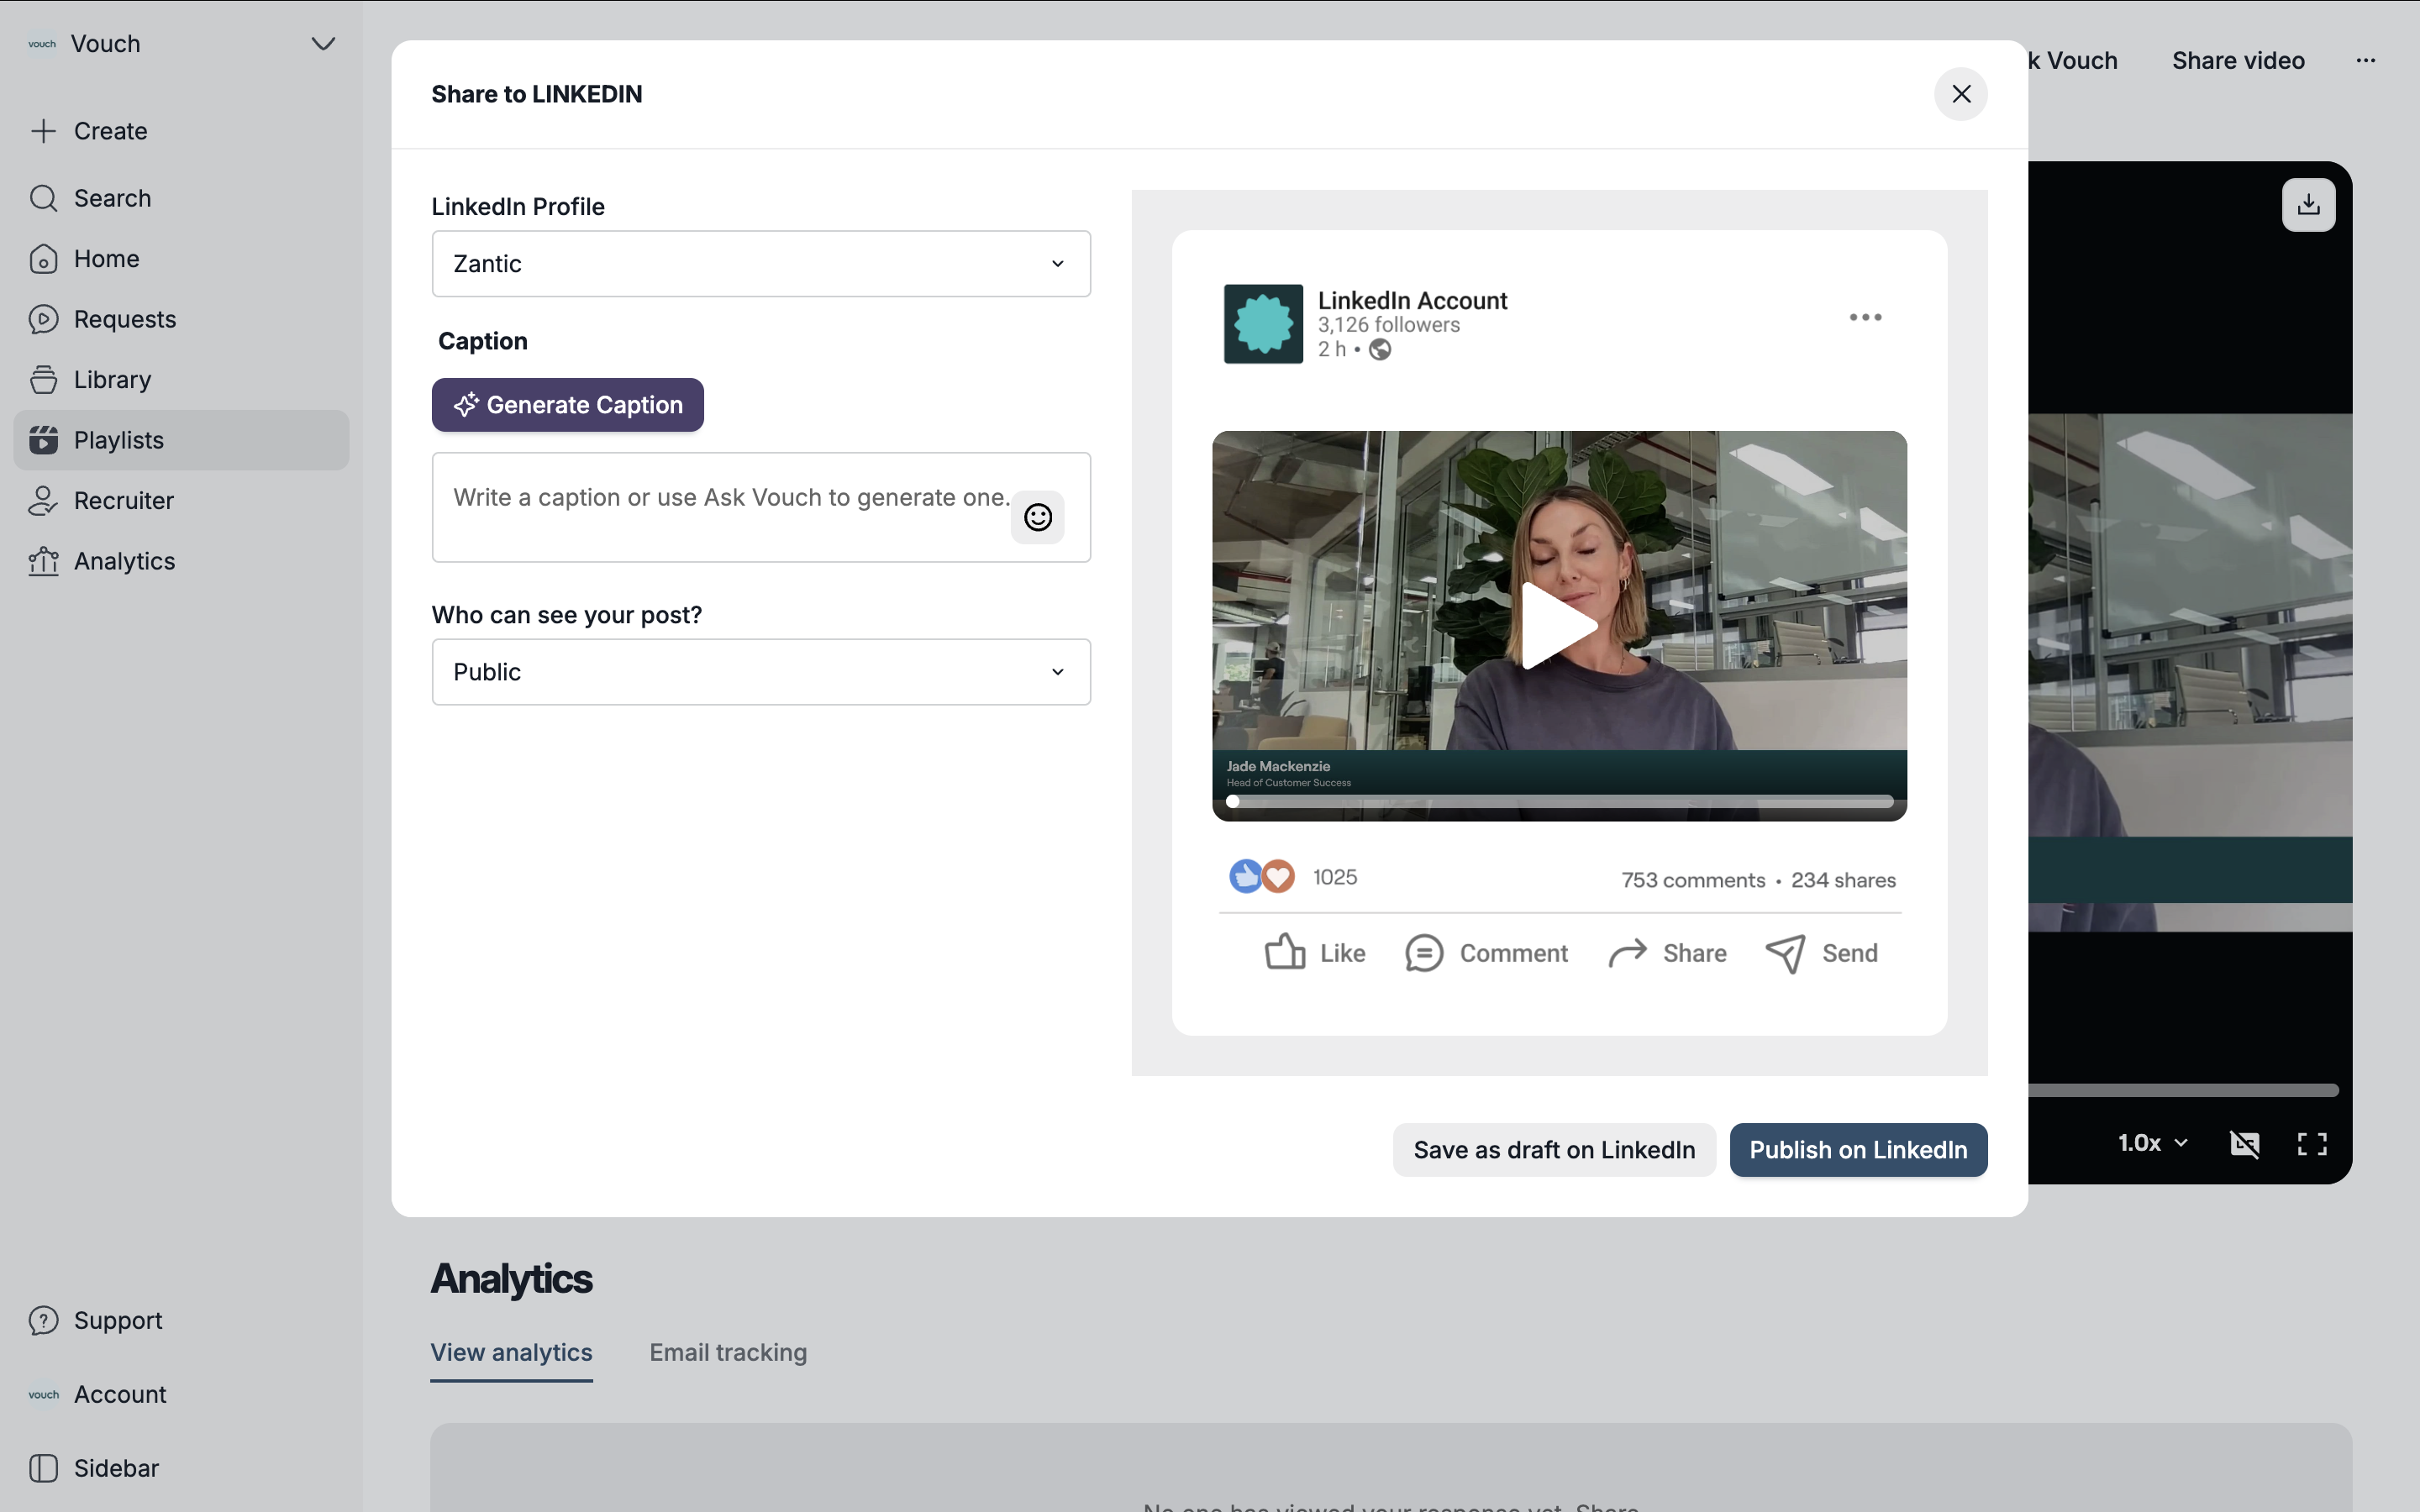2420x1512 pixels.
Task: Open the three-dot menu on LinkedIn preview
Action: tap(1865, 318)
